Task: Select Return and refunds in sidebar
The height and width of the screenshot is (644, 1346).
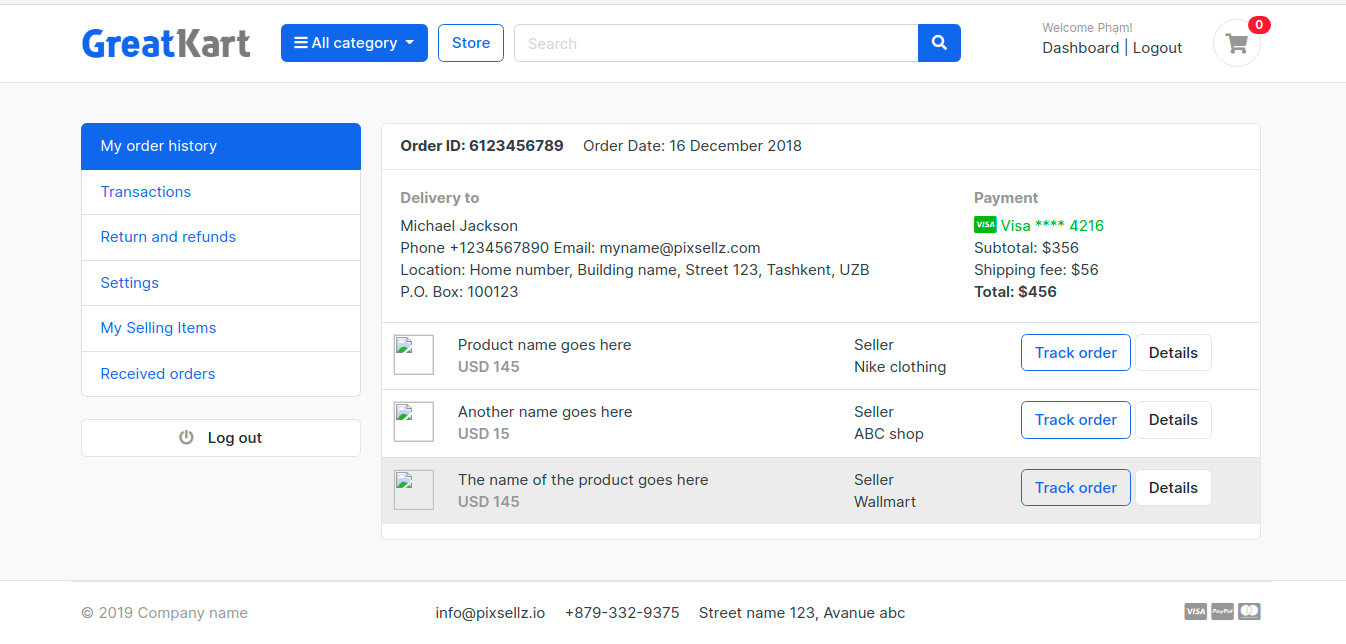Action: [168, 237]
